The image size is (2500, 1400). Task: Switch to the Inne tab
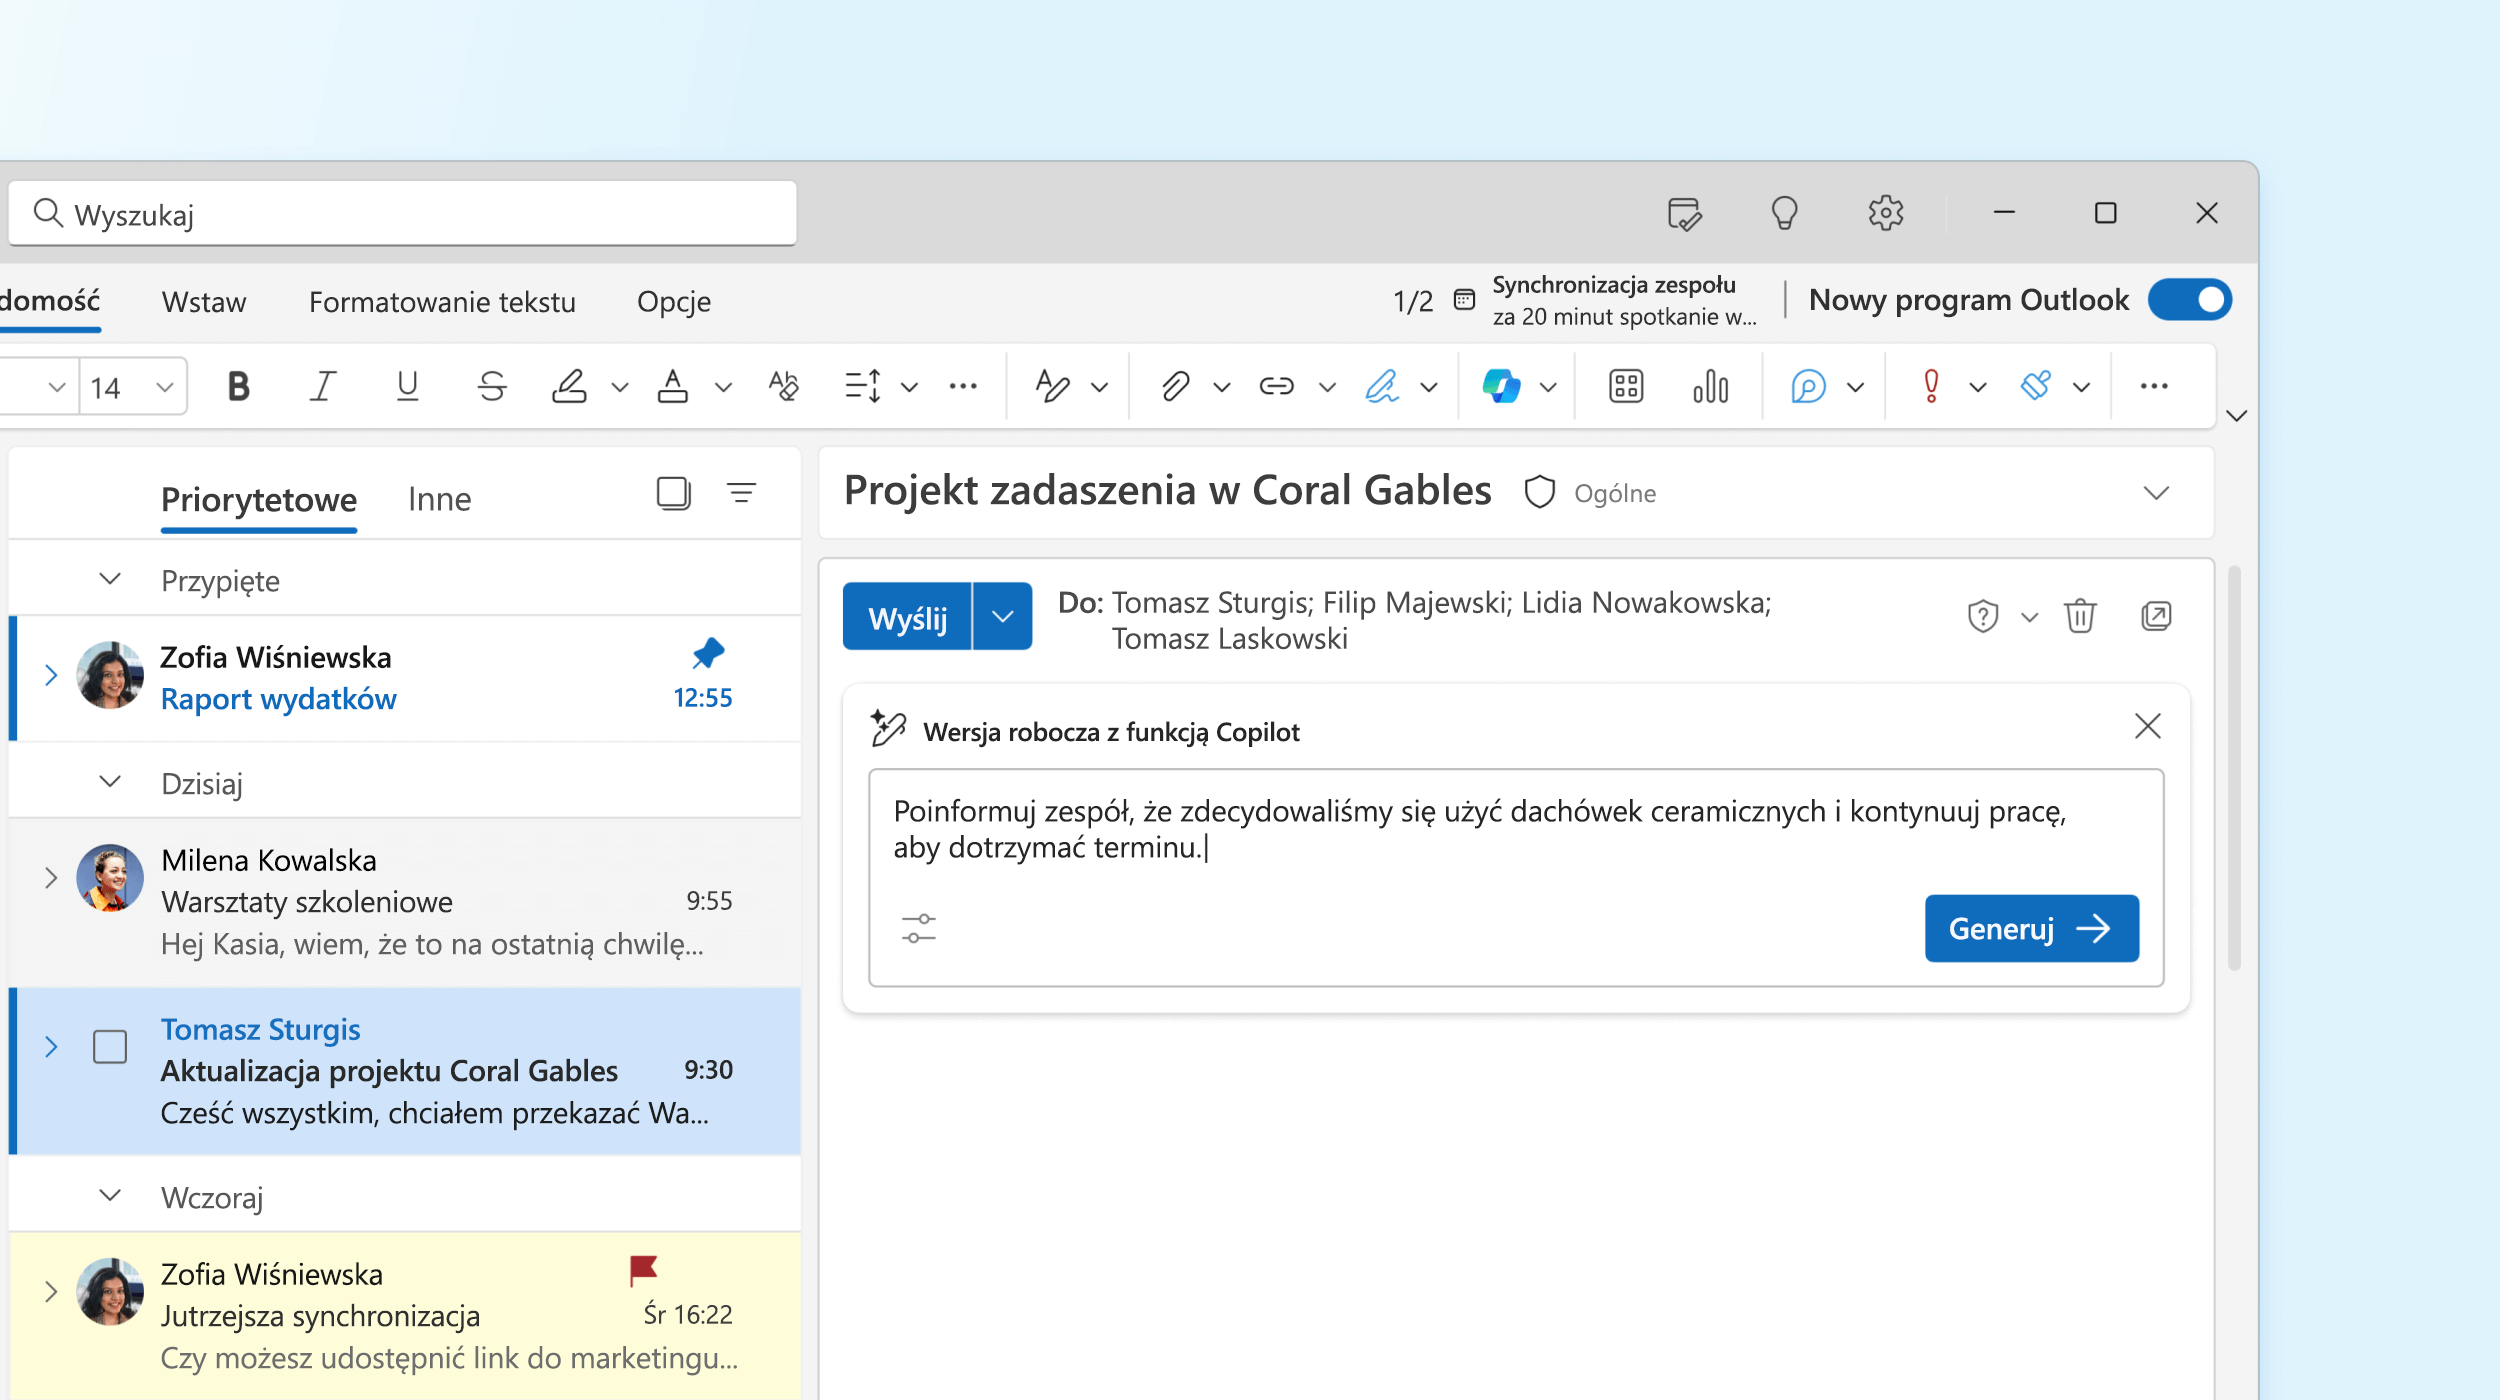pyautogui.click(x=440, y=499)
